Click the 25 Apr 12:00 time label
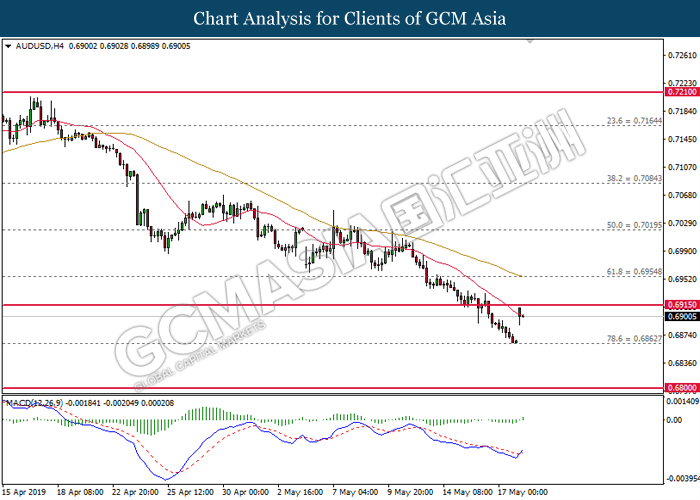The height and width of the screenshot is (500, 700). click(190, 492)
